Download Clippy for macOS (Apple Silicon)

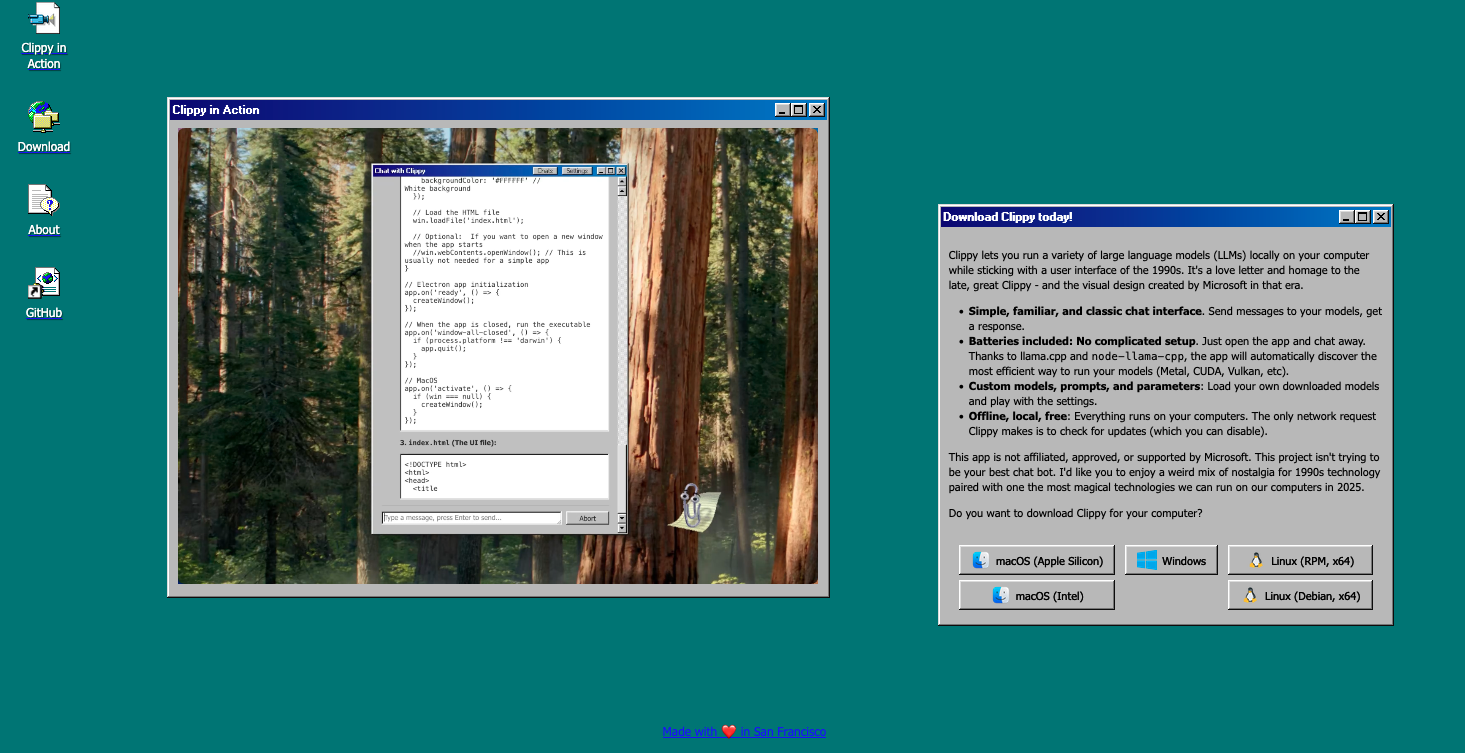[x=1038, y=561]
